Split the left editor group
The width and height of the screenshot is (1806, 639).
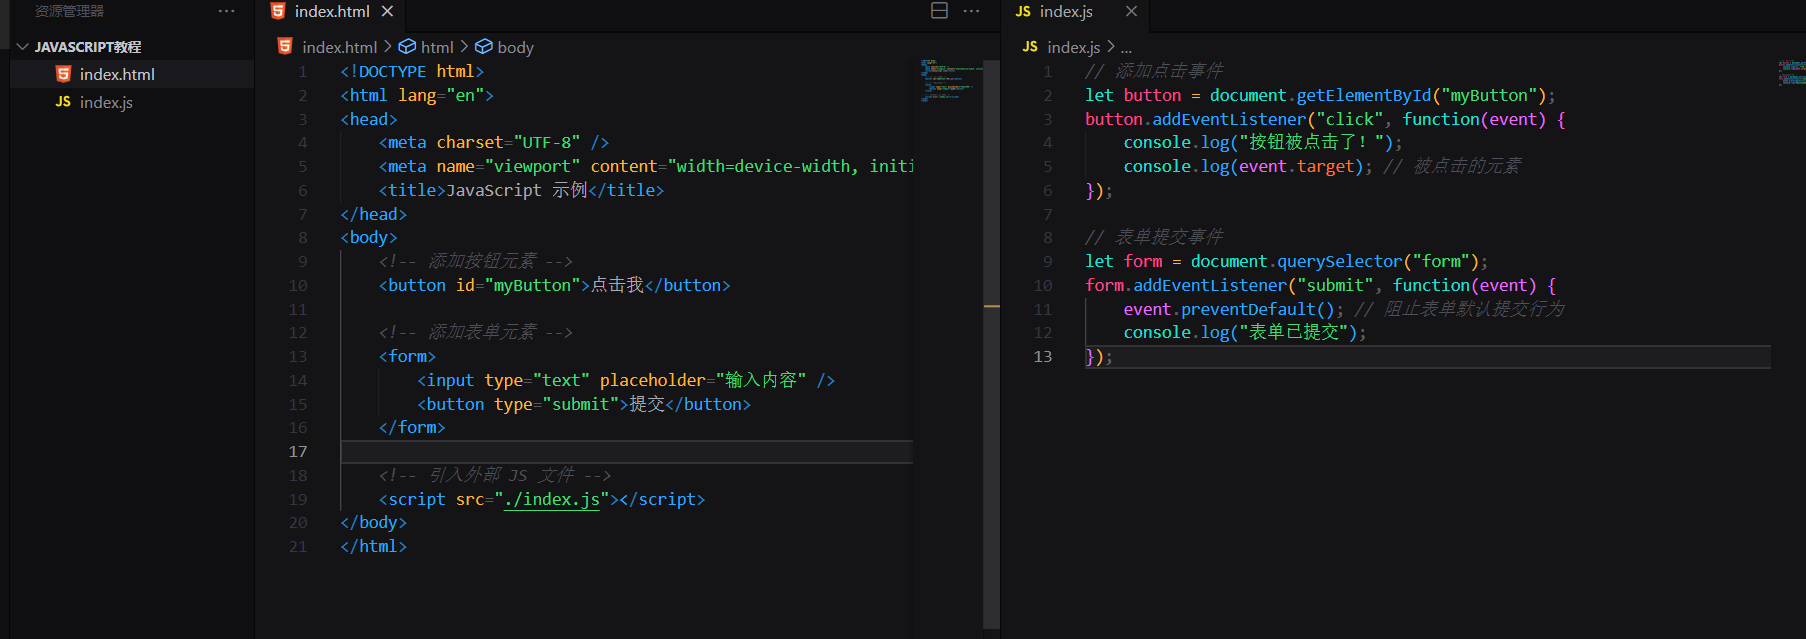click(x=939, y=11)
